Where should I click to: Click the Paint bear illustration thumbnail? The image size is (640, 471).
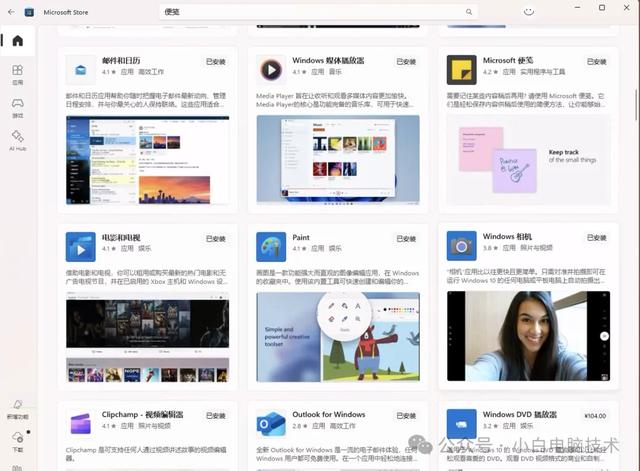pyautogui.click(x=338, y=337)
